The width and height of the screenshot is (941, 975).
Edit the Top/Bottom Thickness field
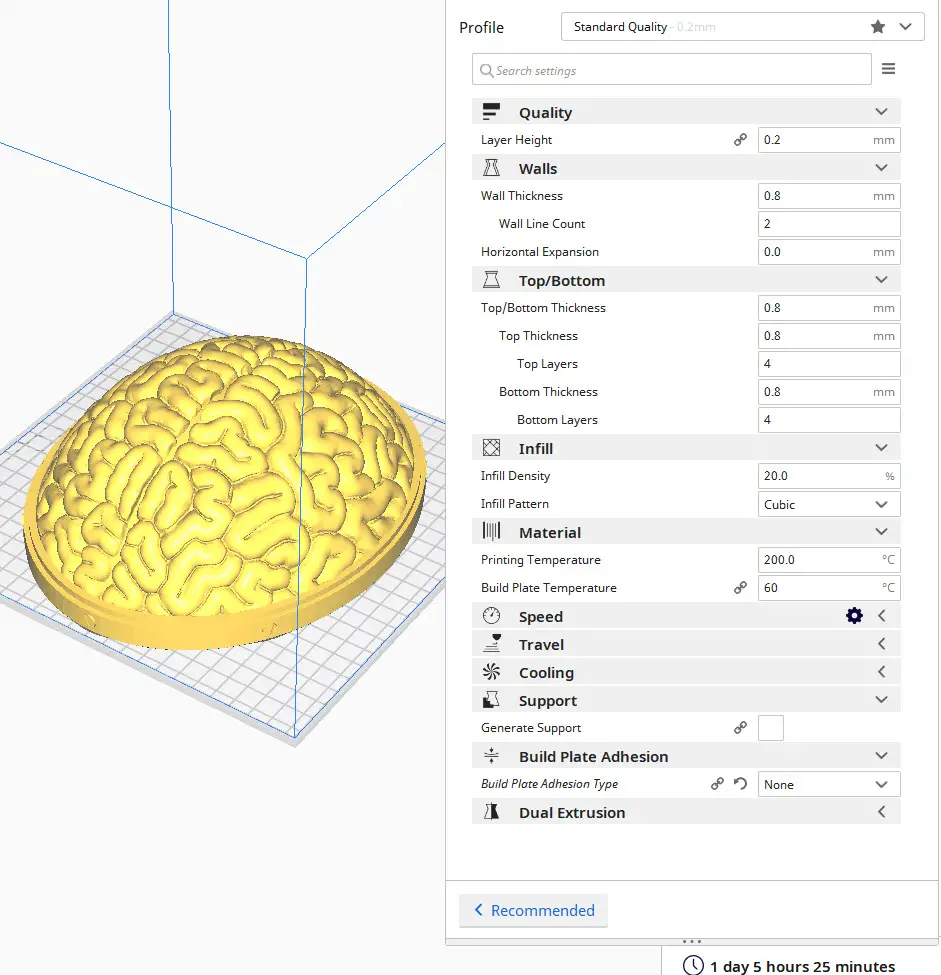(829, 308)
